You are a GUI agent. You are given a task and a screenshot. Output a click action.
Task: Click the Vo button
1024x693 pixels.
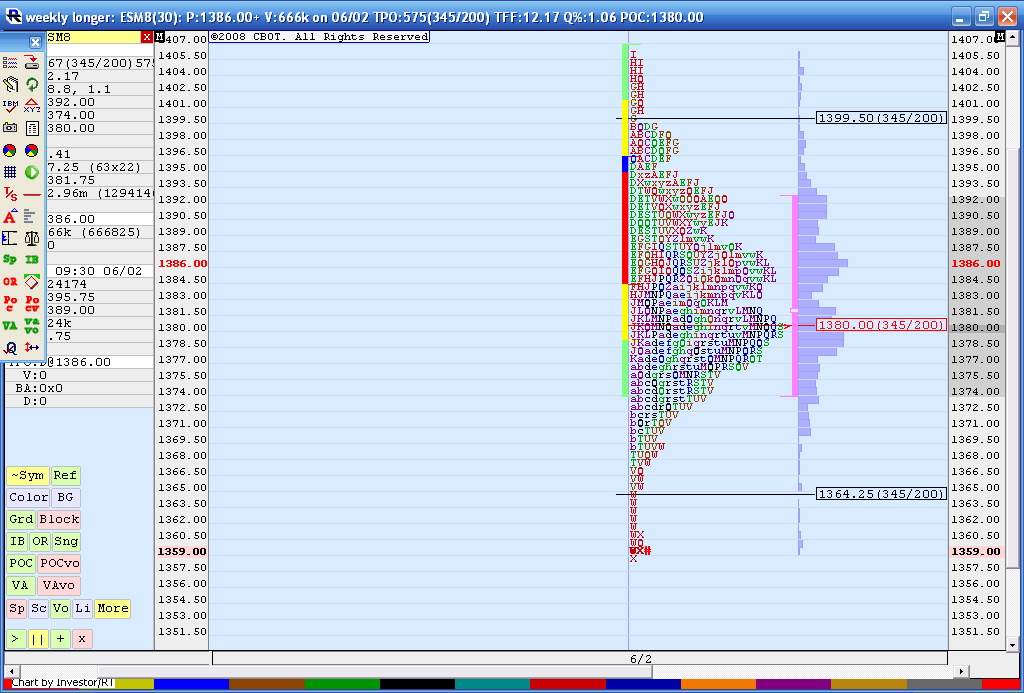coord(61,609)
